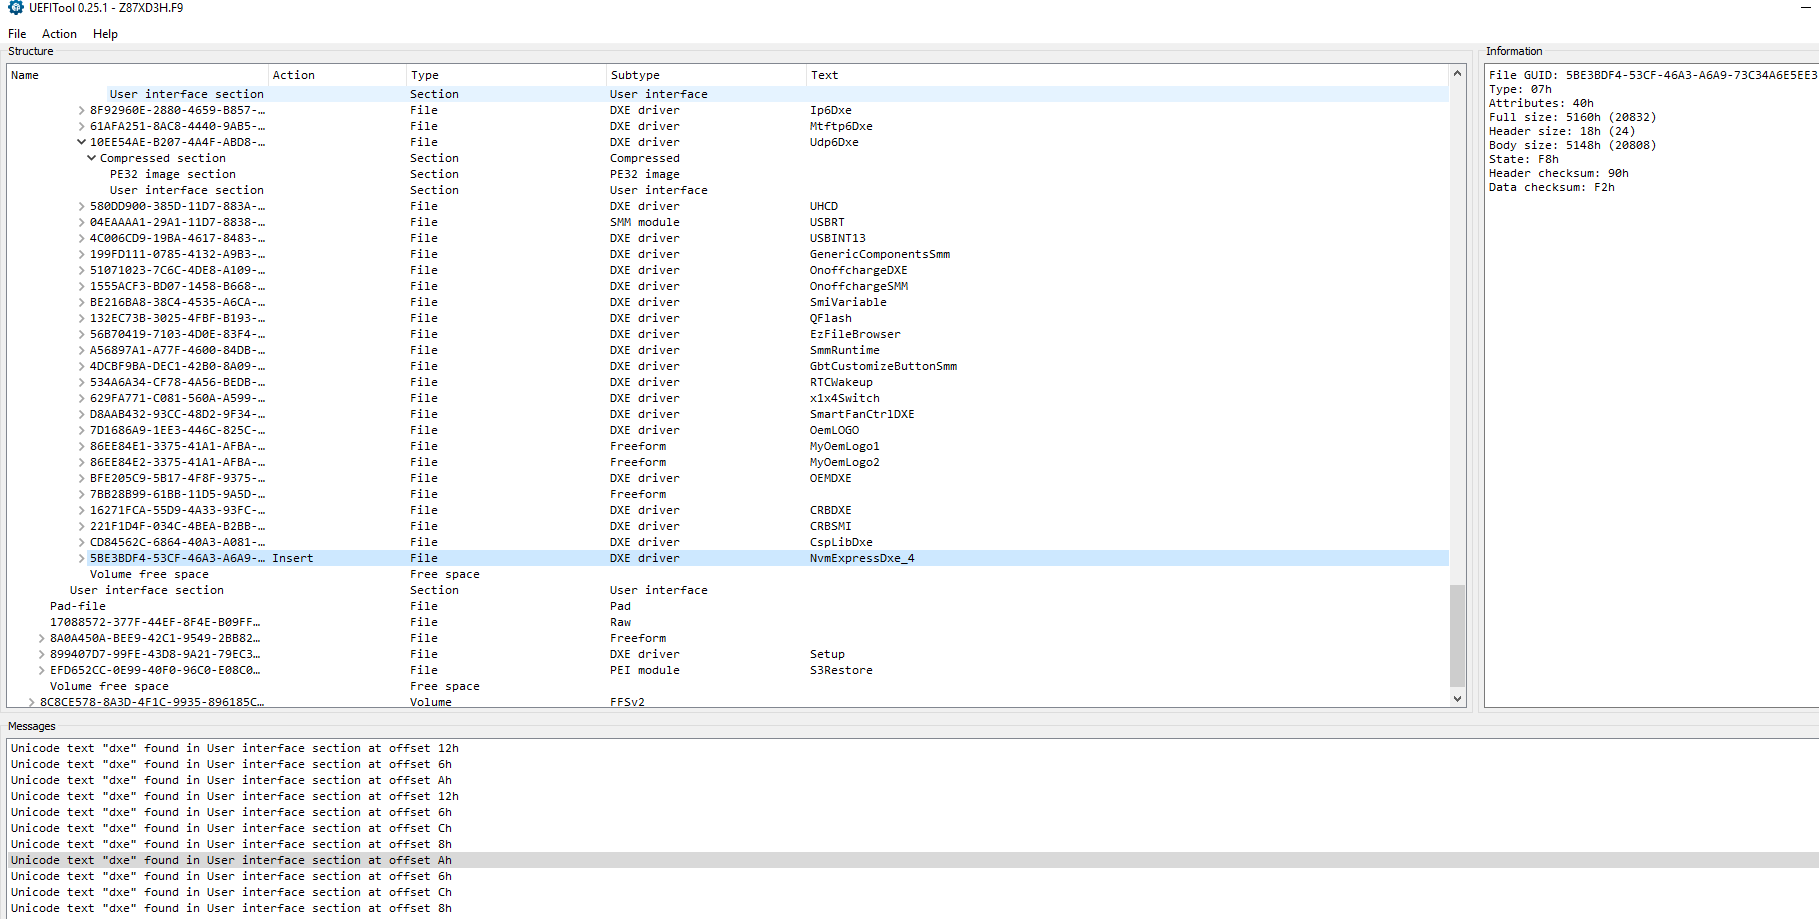1819x919 pixels.
Task: Click the Header checksum line in Information
Action: point(1558,173)
